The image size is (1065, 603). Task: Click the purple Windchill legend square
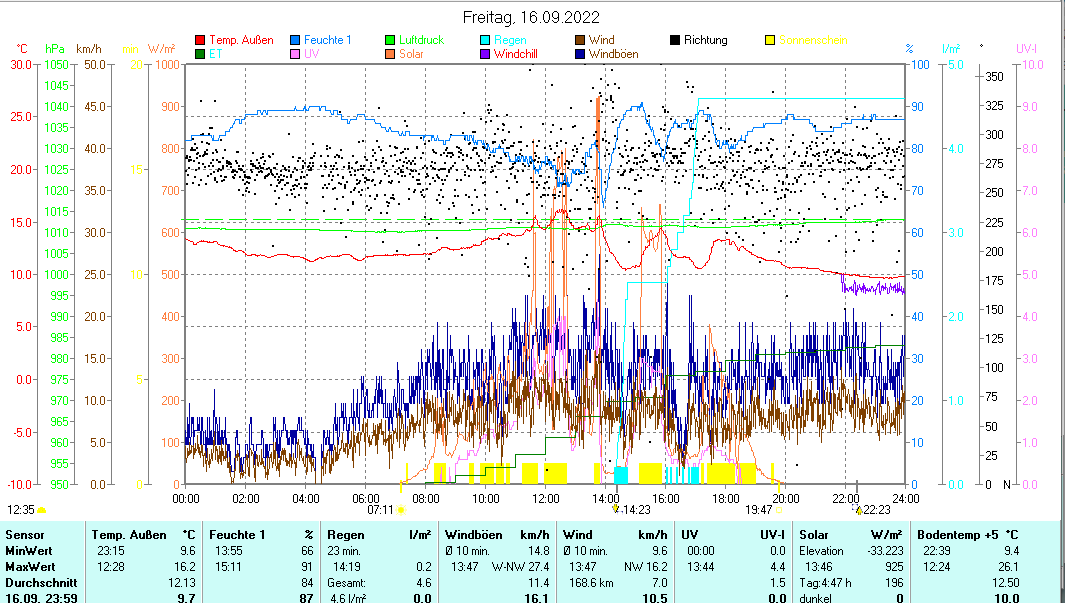click(x=486, y=54)
